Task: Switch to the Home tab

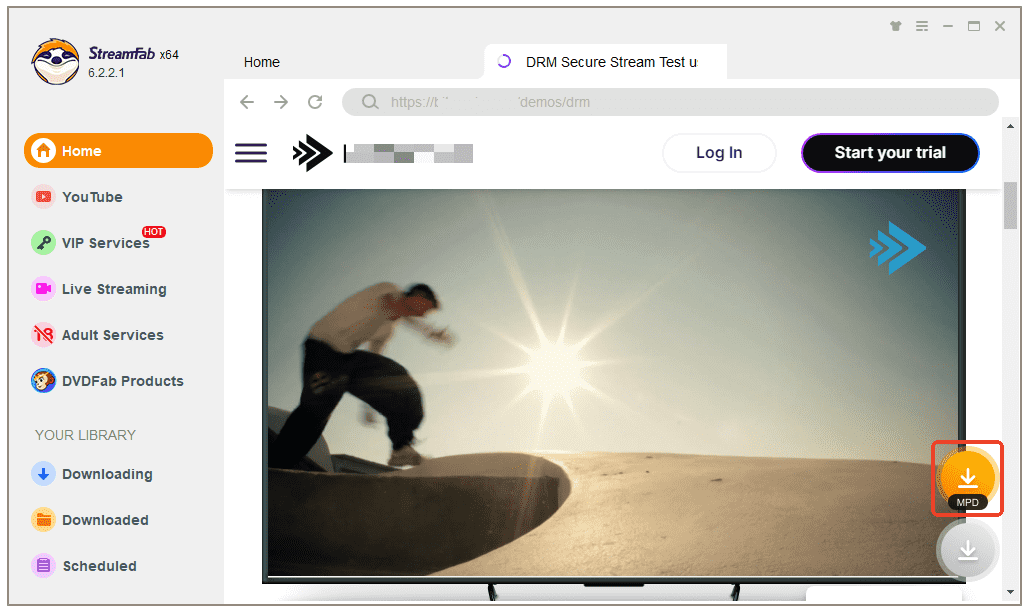Action: coord(262,63)
